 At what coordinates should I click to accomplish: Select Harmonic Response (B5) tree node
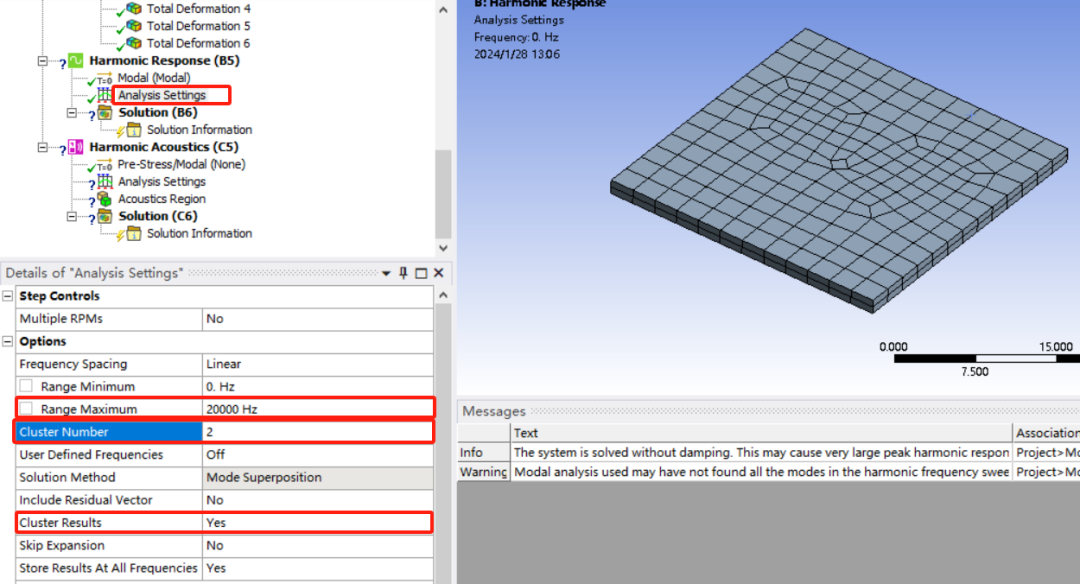coord(164,61)
